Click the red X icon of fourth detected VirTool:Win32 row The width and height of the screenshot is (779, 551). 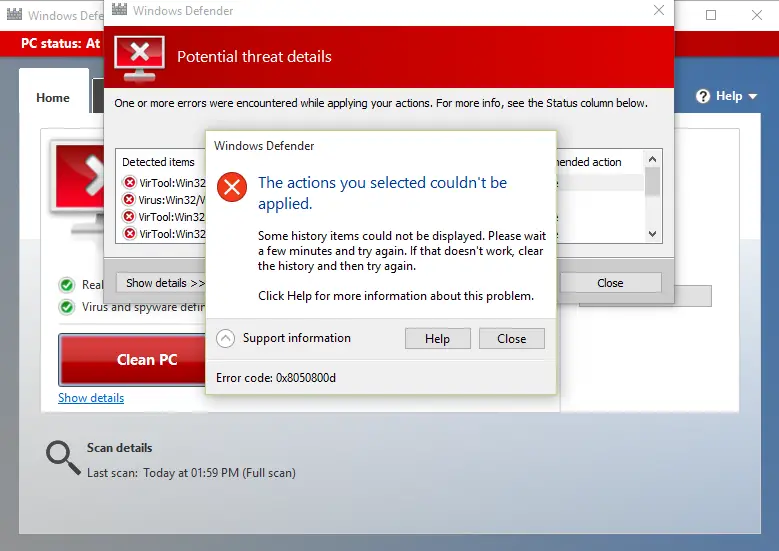[x=129, y=234]
